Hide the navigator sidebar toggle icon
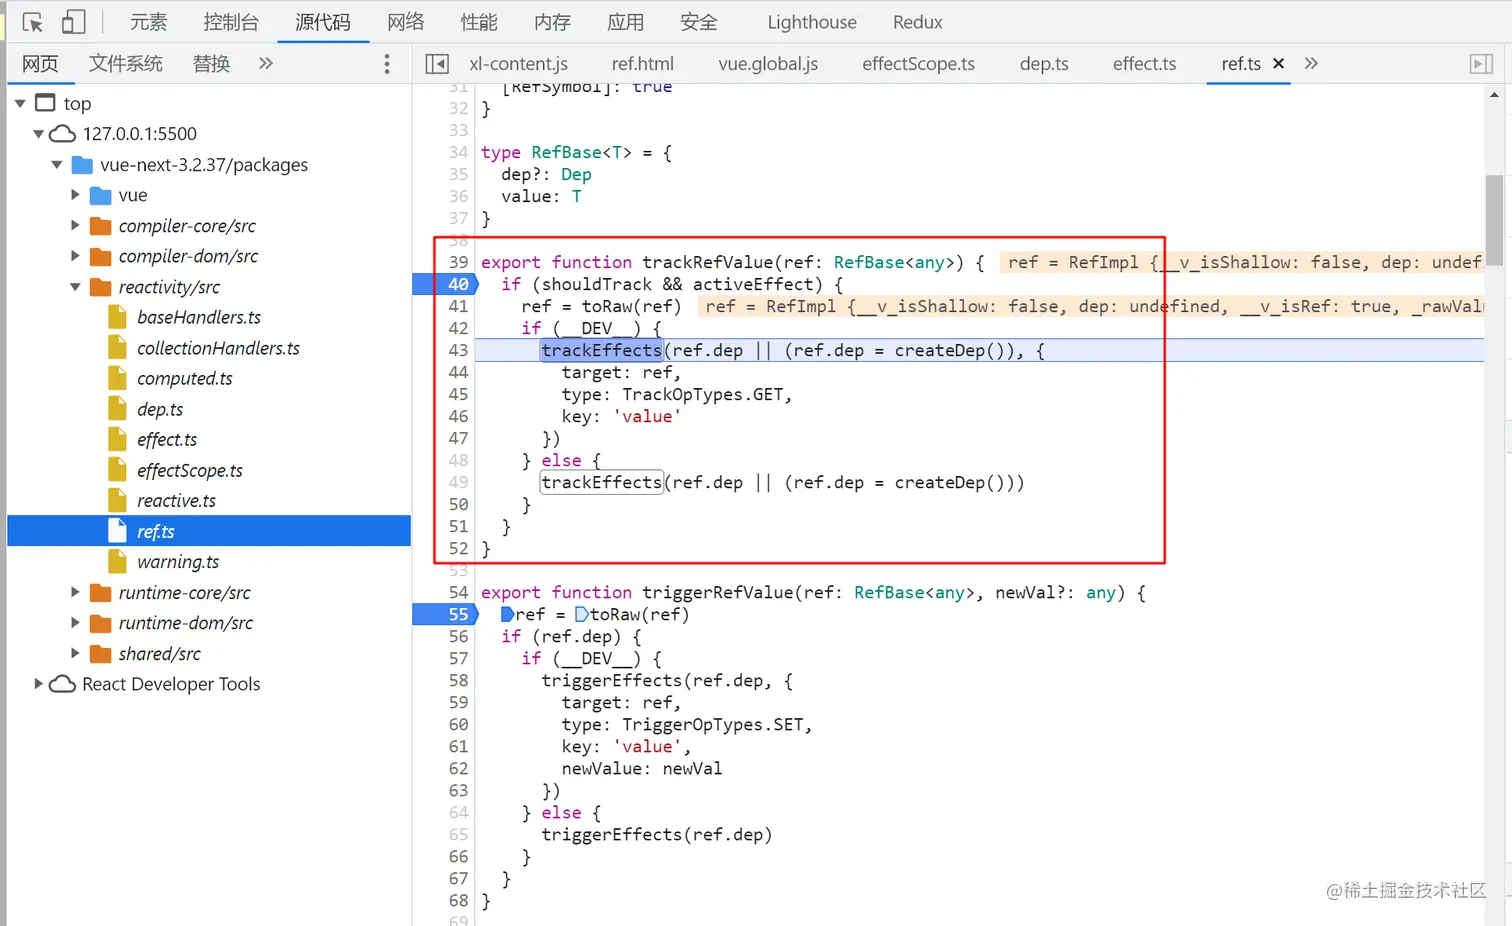Image resolution: width=1512 pixels, height=926 pixels. coord(437,64)
